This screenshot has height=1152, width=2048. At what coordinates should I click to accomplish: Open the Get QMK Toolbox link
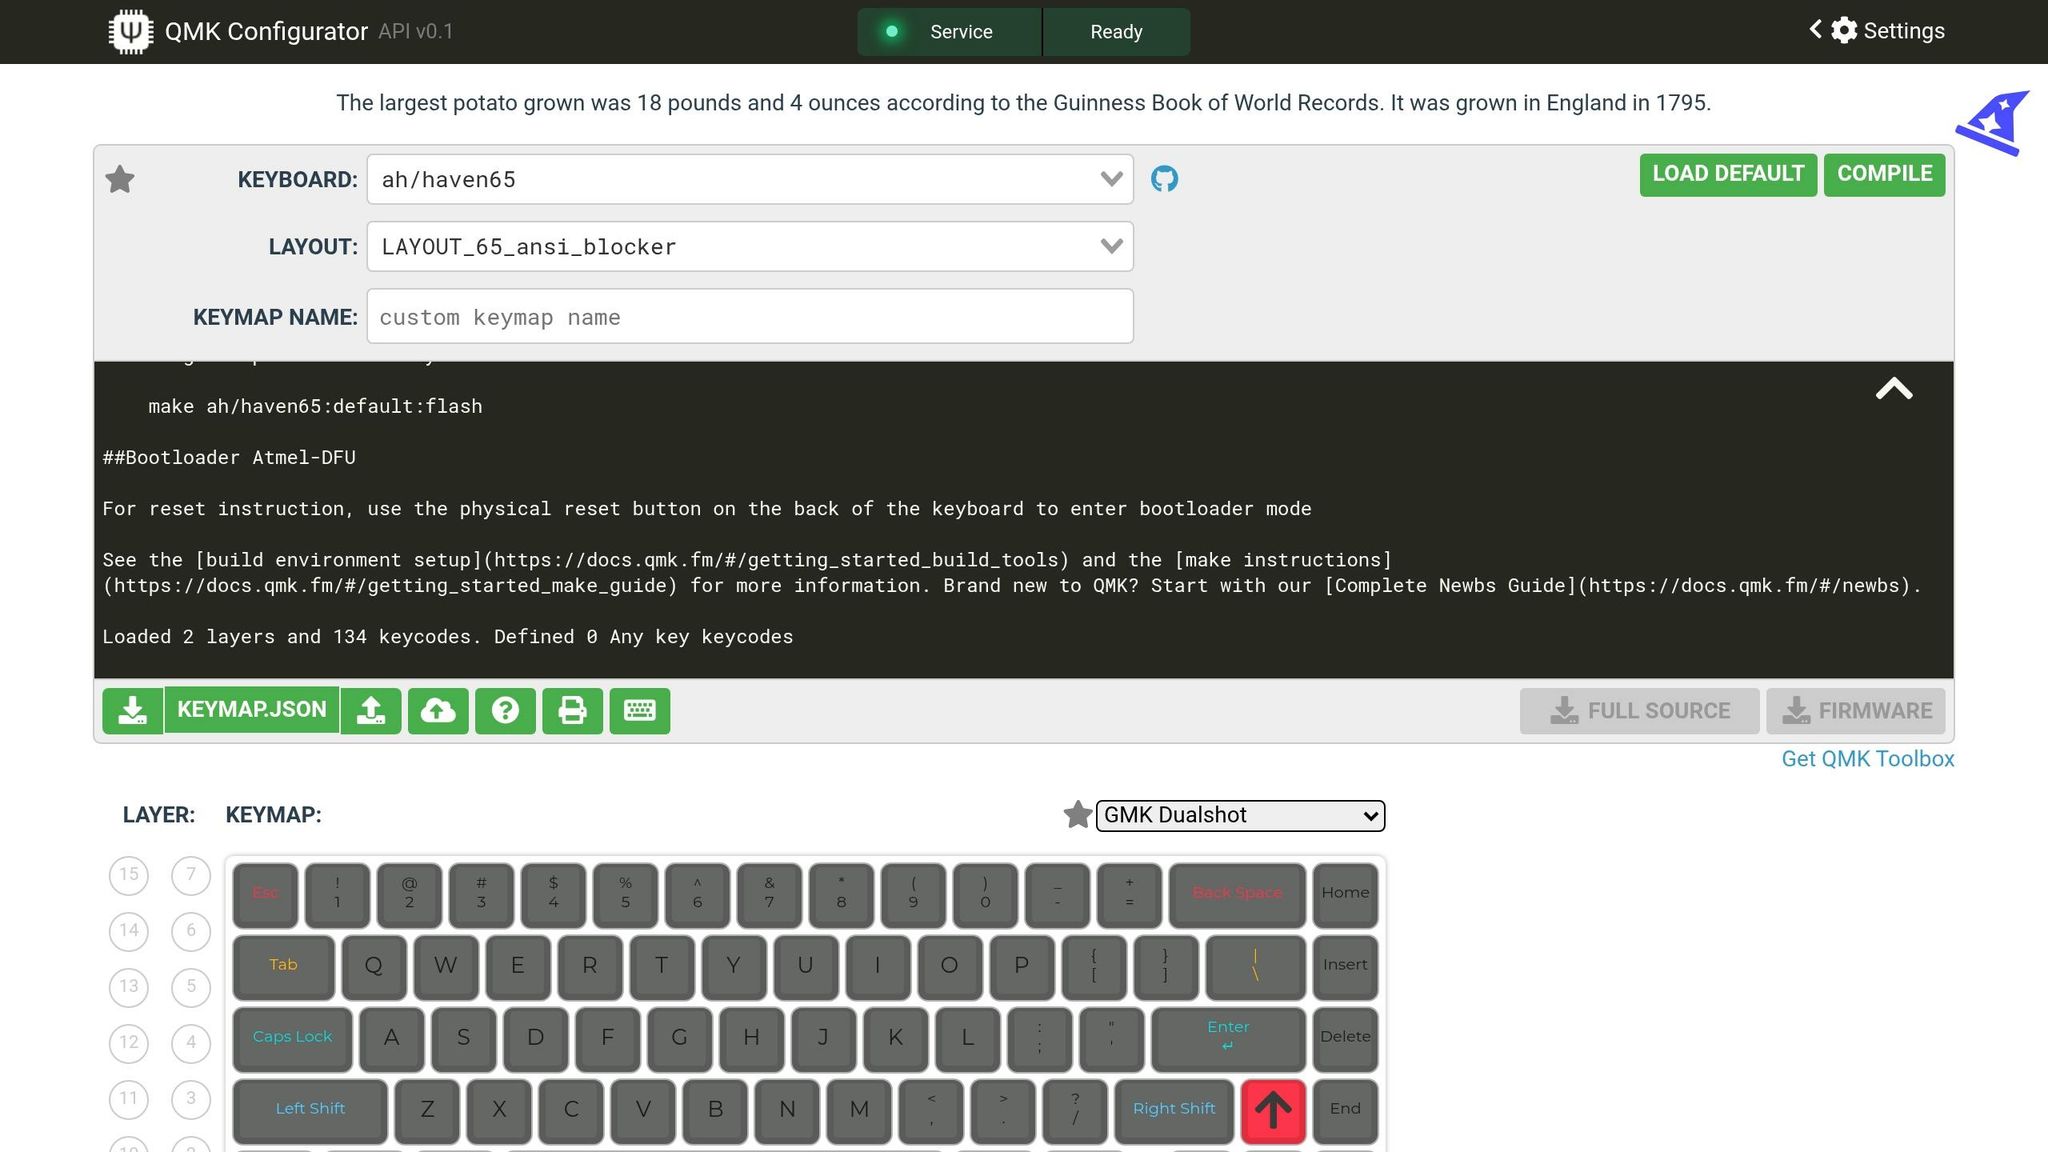tap(1866, 759)
